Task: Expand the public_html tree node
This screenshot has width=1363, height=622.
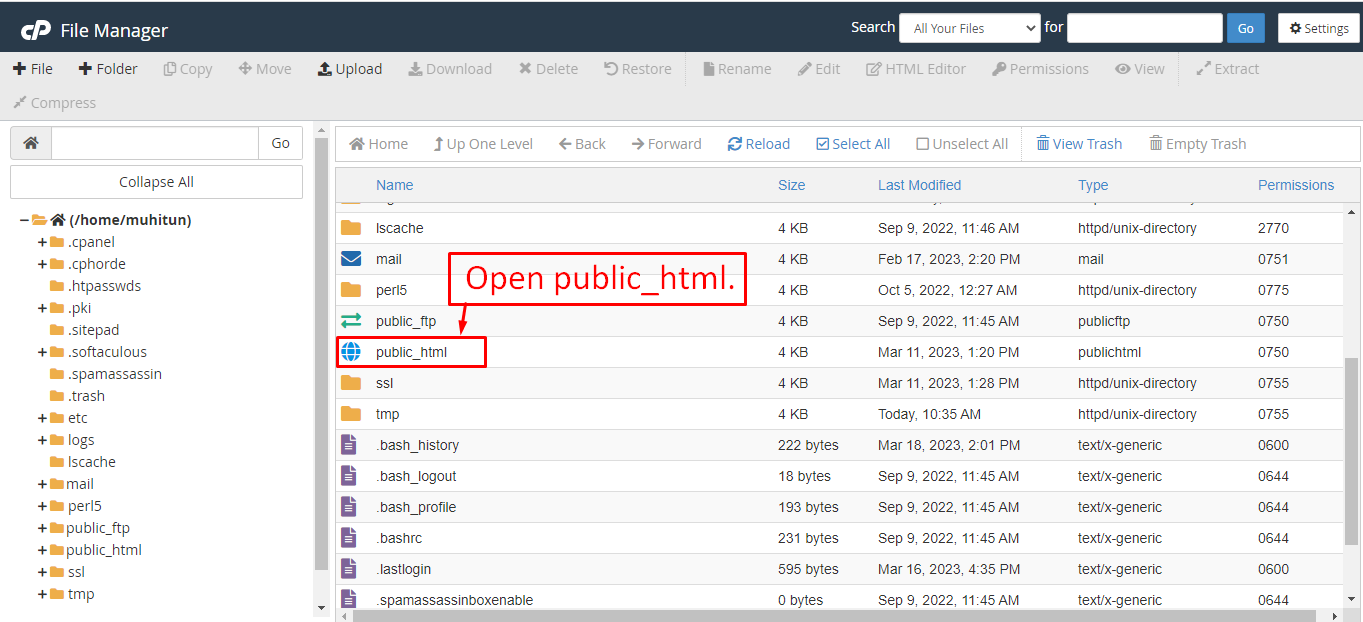Action: coord(42,550)
